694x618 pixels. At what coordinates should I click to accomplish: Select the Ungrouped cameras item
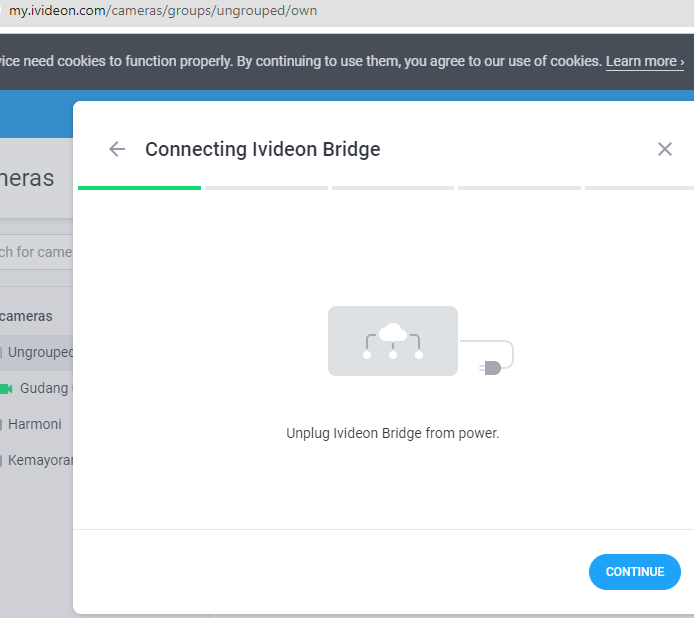pos(36,352)
